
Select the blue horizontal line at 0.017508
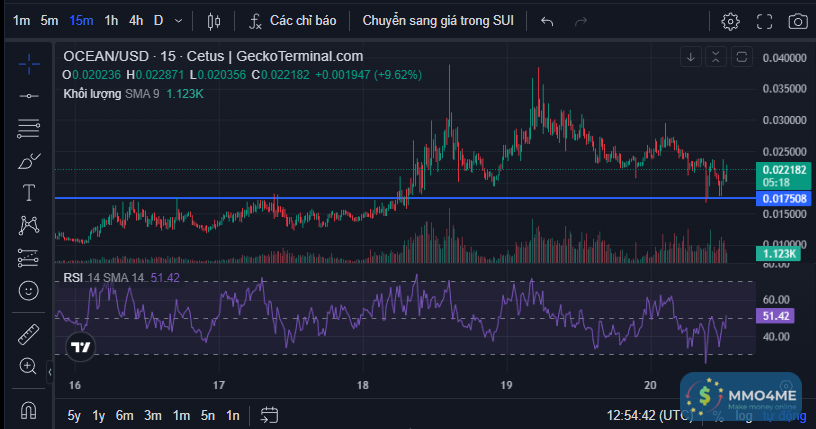click(x=405, y=198)
